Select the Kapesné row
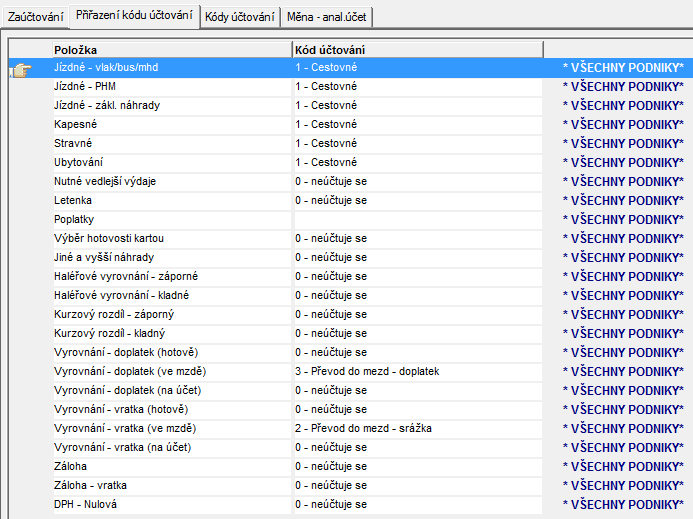Screen dimensions: 693x519 click(171, 125)
